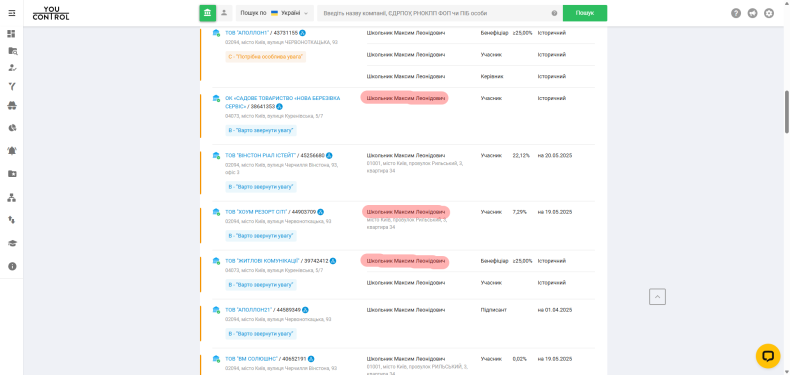Click the green search button
This screenshot has width=790, height=375.
tap(584, 13)
